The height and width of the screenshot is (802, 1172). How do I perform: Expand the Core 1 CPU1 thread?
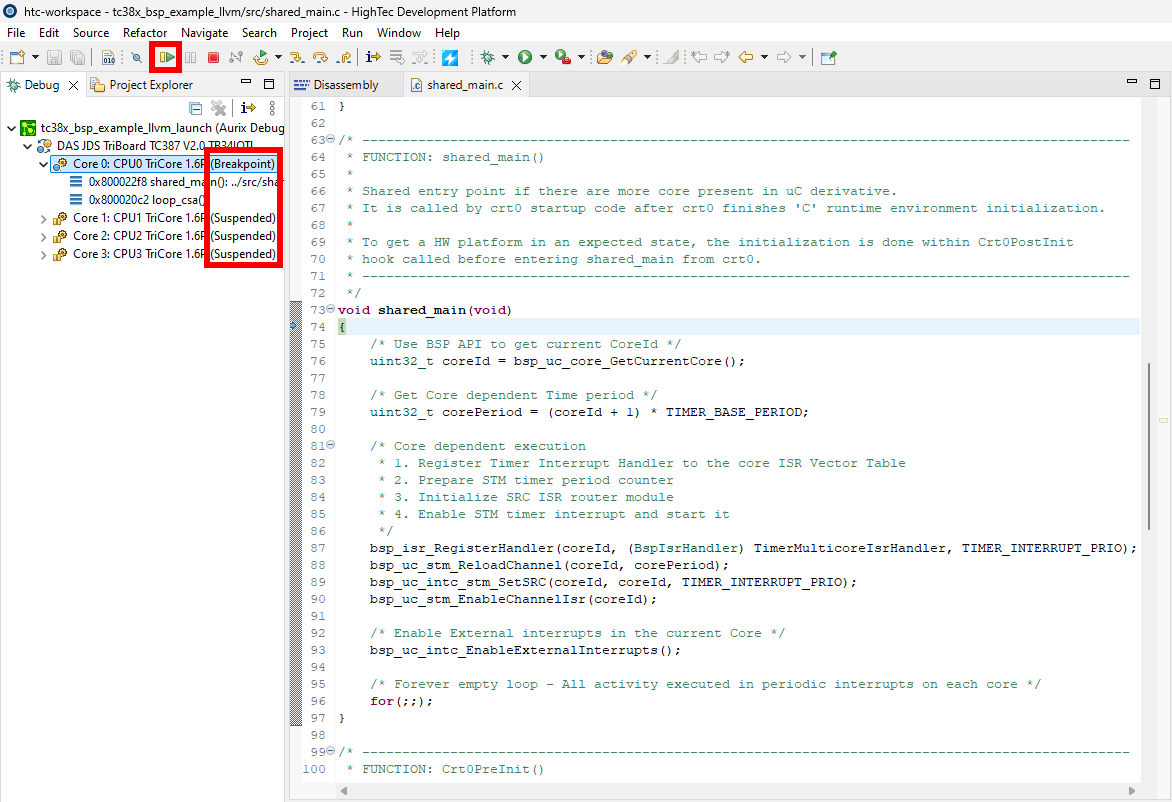coord(43,218)
